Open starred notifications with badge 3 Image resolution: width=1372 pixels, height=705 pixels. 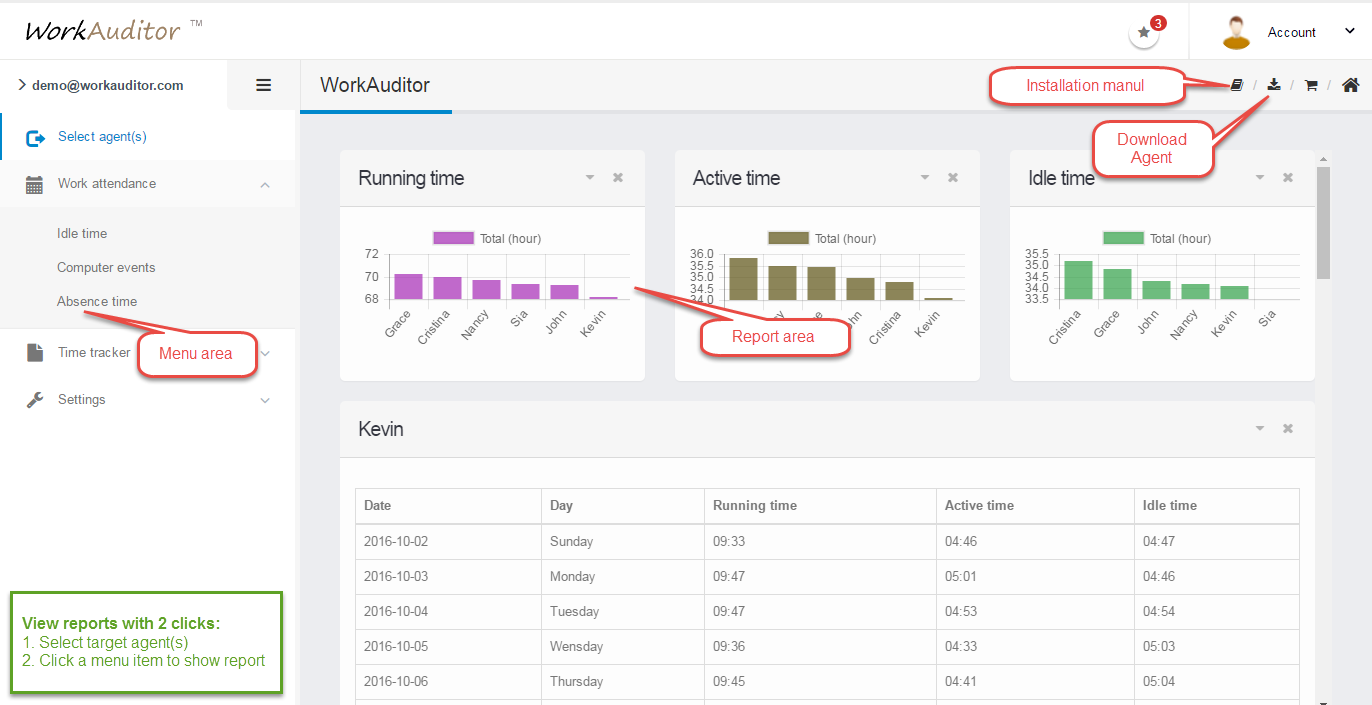point(1144,32)
